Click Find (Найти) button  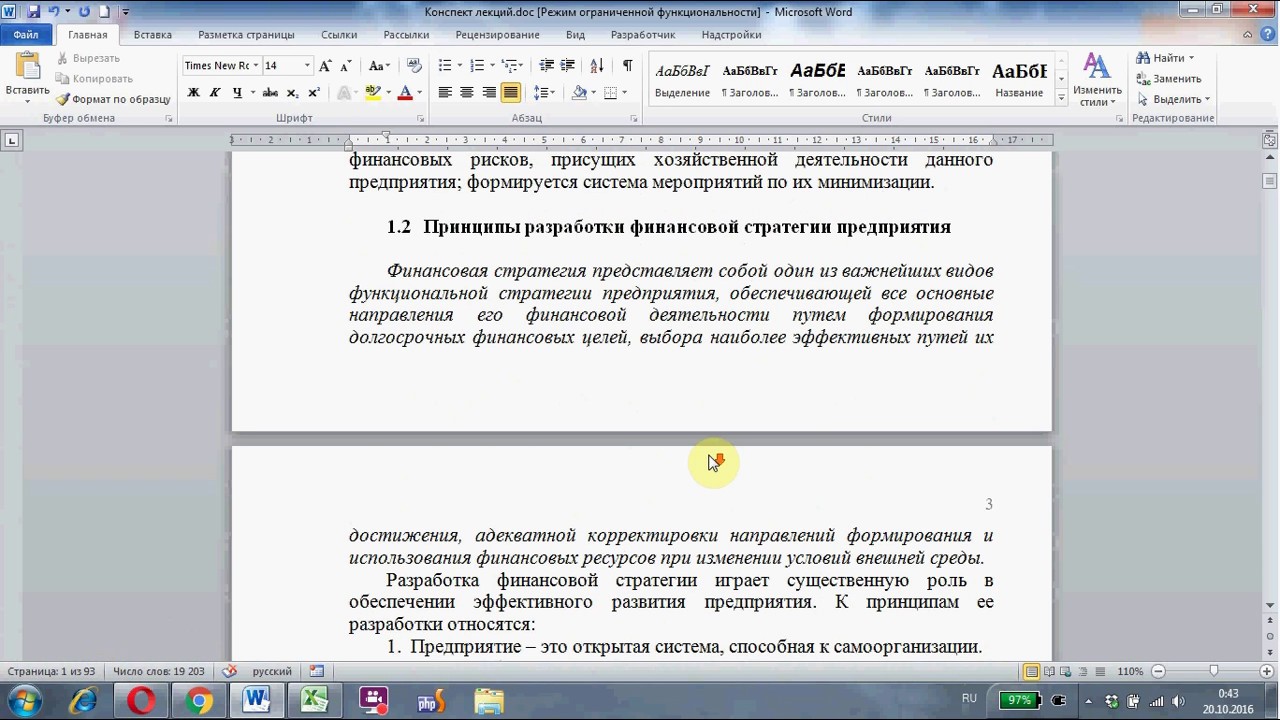[x=1165, y=58]
